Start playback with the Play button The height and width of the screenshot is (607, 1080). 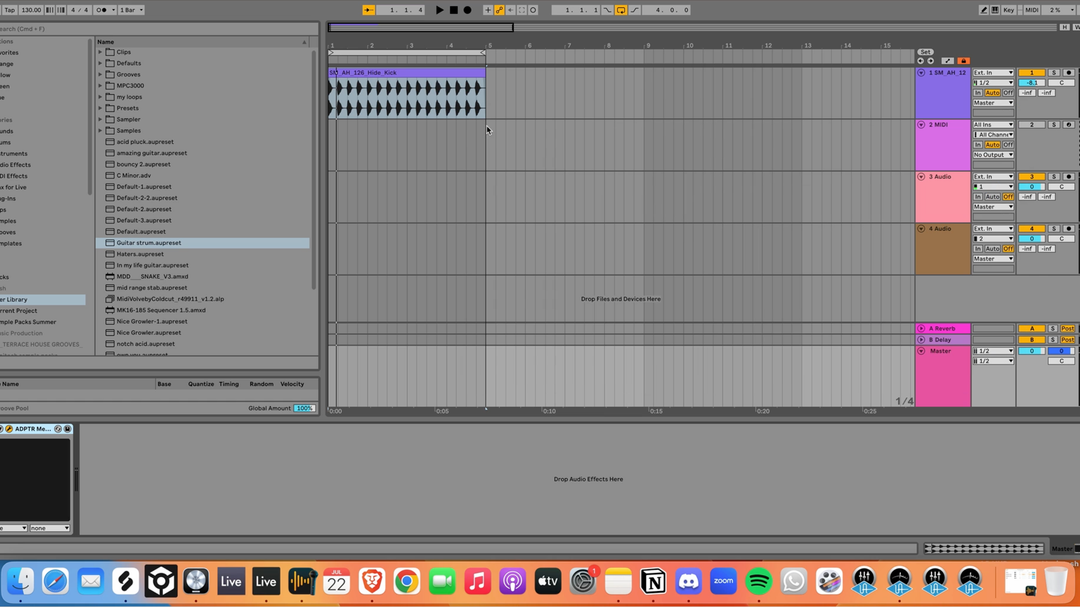click(x=439, y=10)
